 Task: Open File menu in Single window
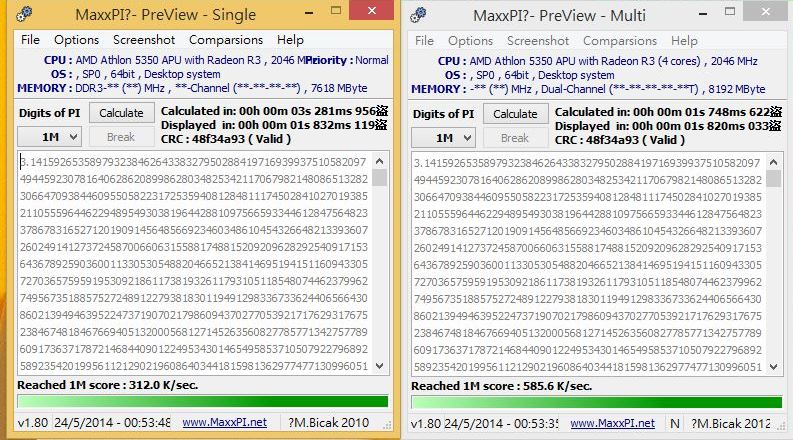(x=30, y=39)
